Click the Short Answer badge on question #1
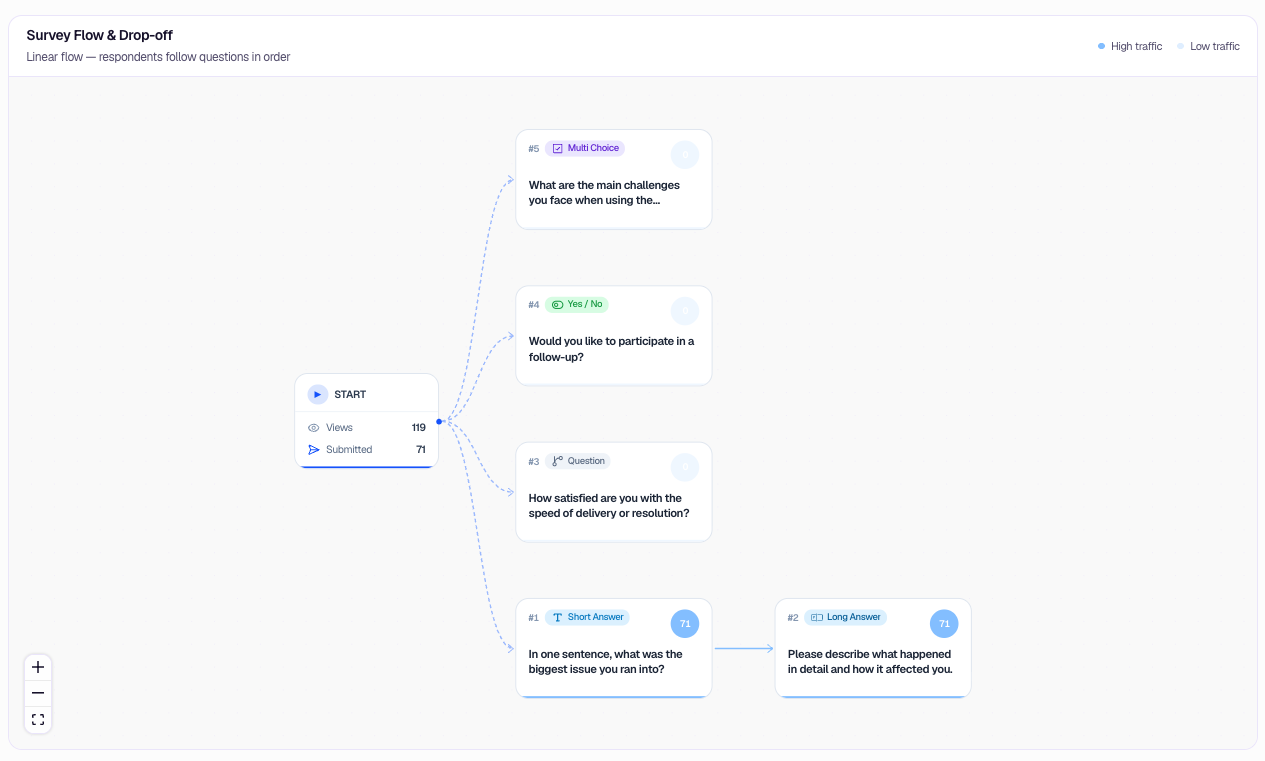The height and width of the screenshot is (761, 1265). (x=587, y=617)
